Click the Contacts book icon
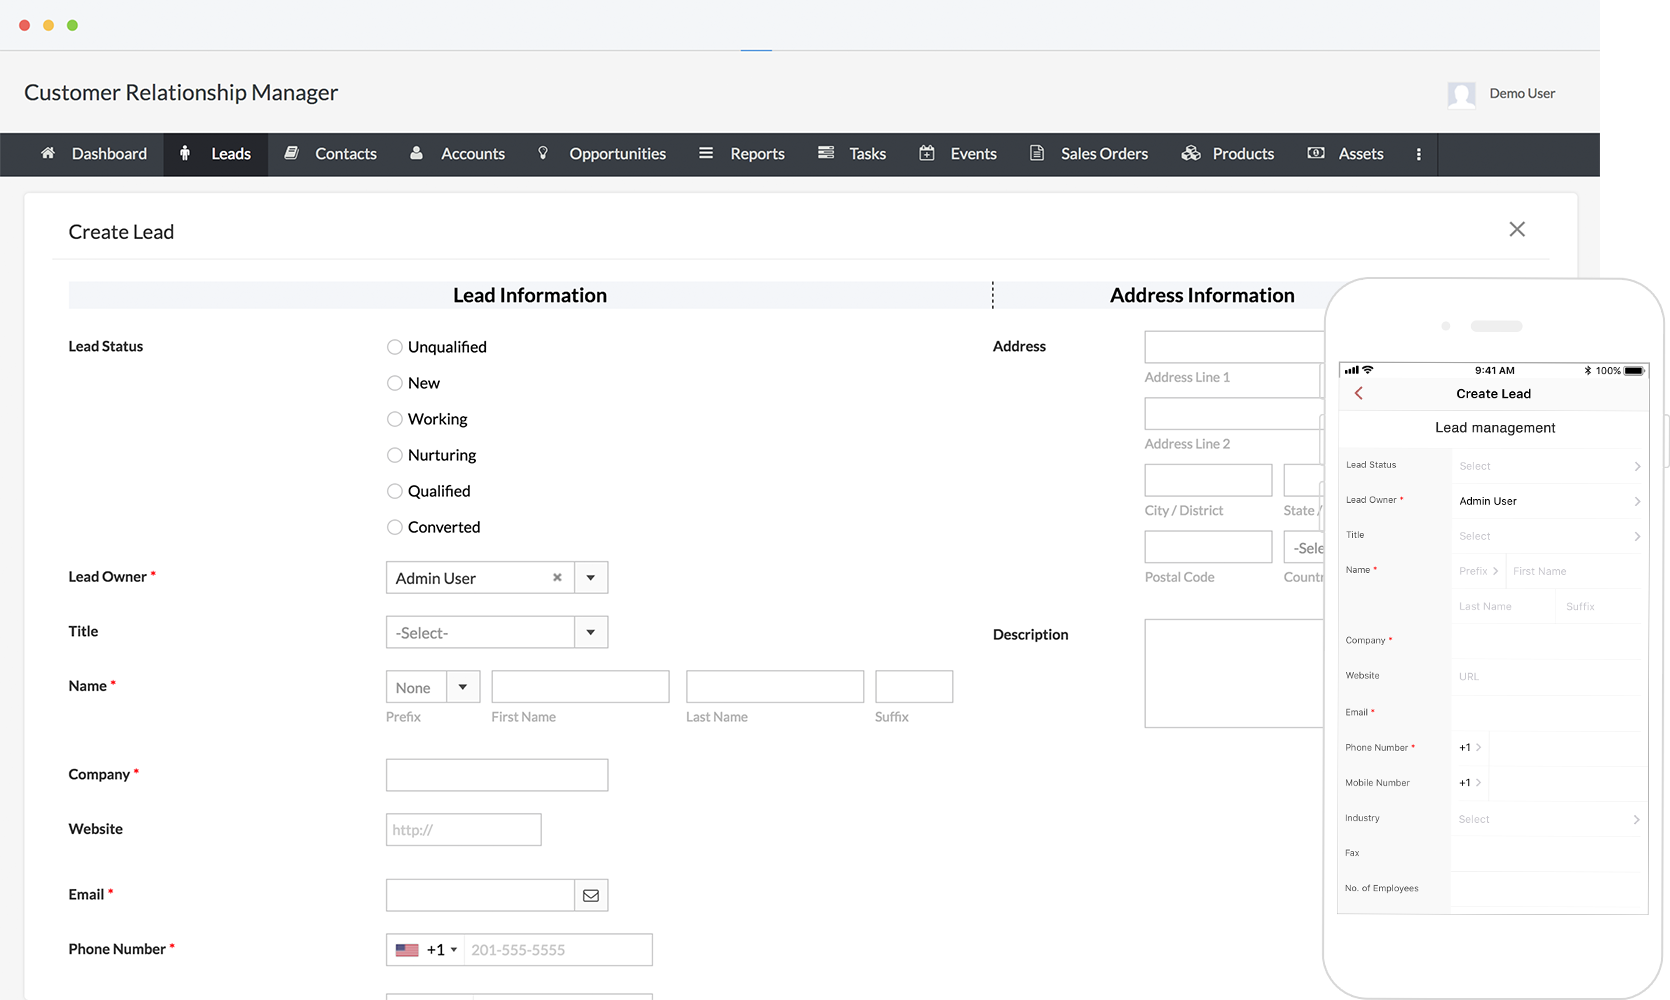The height and width of the screenshot is (1000, 1670). coord(292,153)
